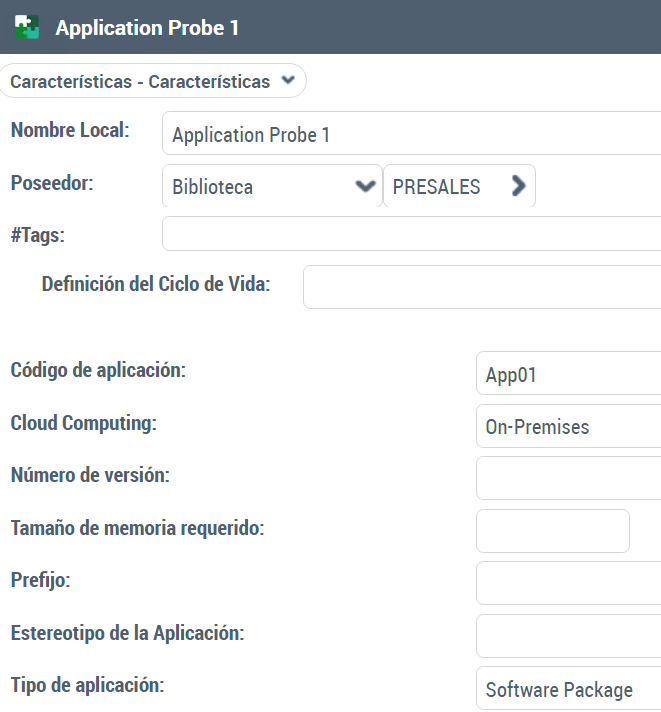The height and width of the screenshot is (712, 661).
Task: Click the Código de aplicación field App01
Action: (568, 373)
